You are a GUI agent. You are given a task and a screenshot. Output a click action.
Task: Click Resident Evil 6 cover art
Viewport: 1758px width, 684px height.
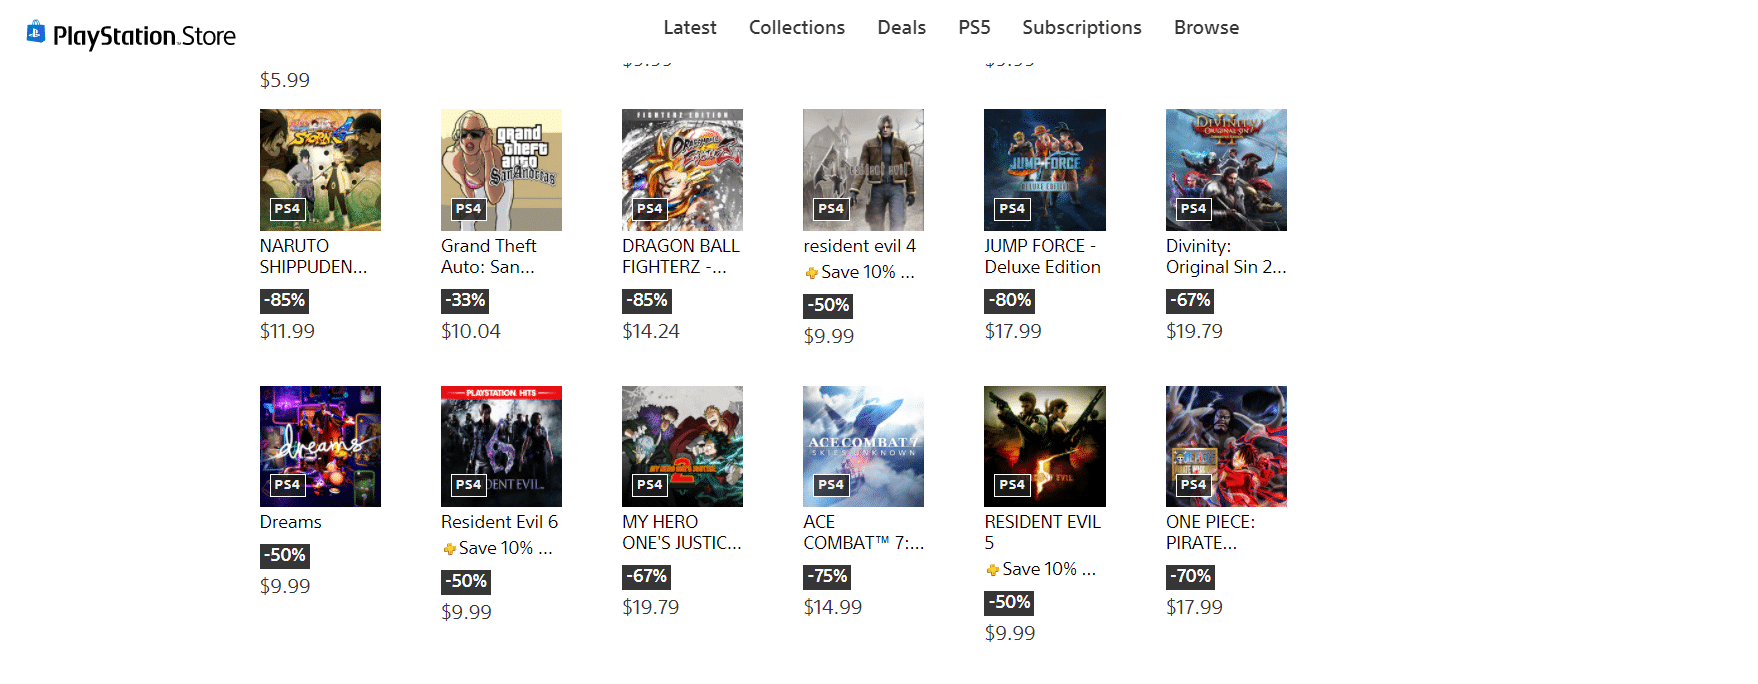(501, 446)
